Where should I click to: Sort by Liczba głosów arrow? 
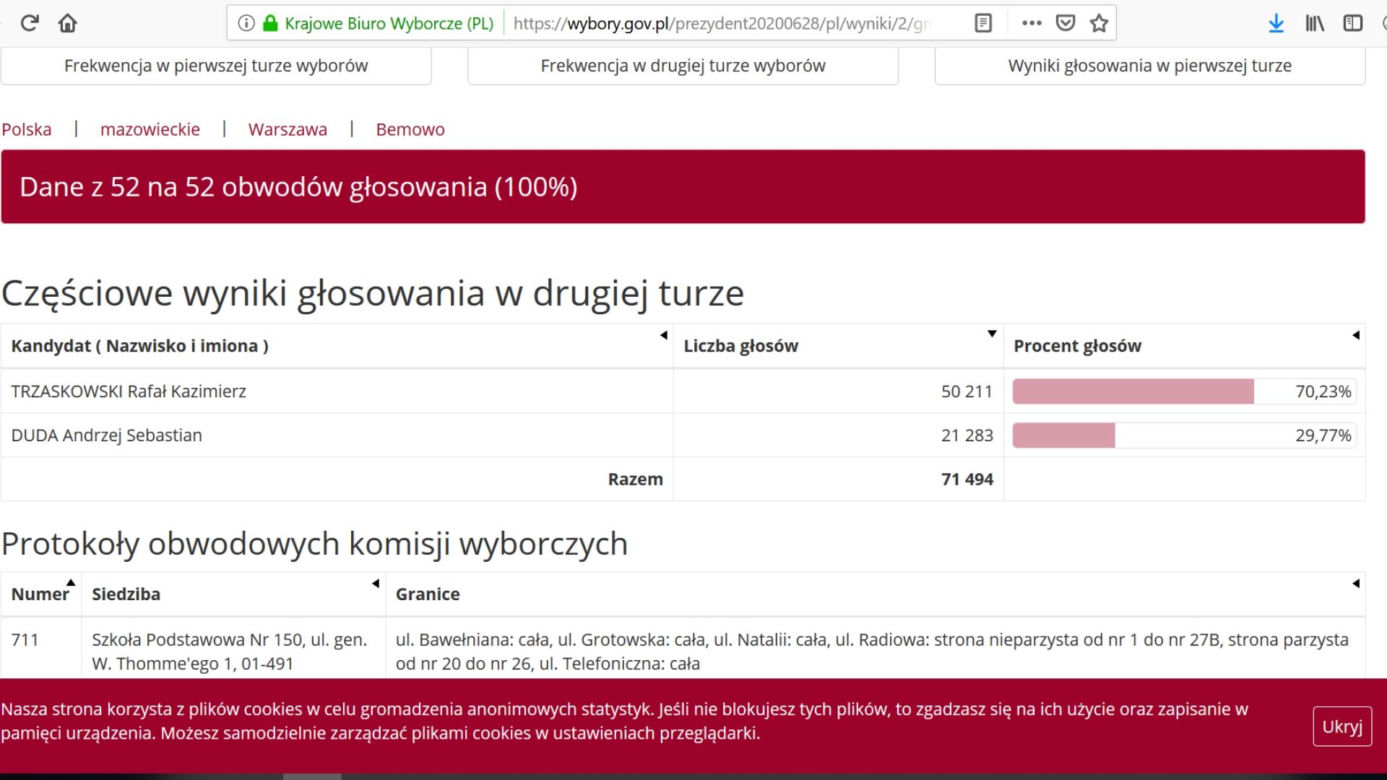coord(992,334)
